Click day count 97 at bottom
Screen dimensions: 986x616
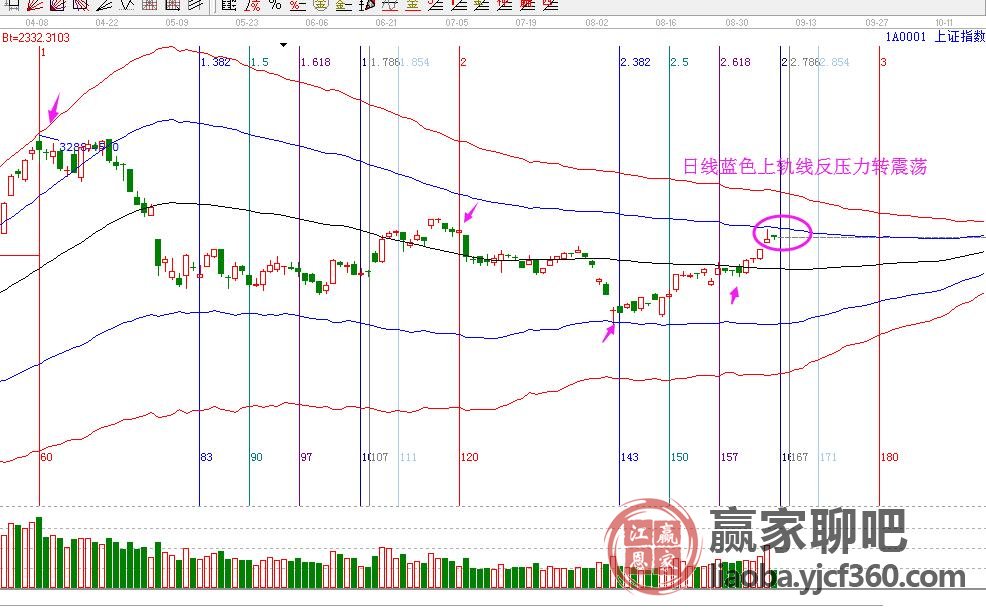(306, 457)
